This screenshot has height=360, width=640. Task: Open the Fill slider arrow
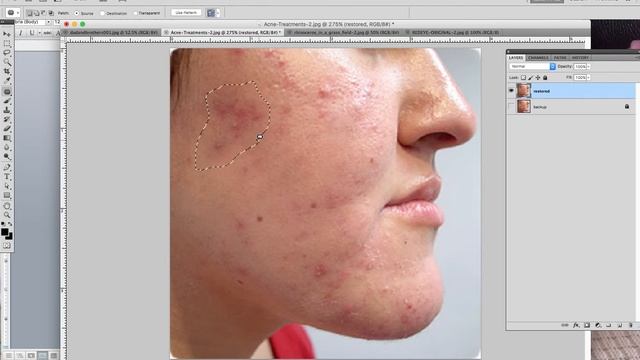click(x=589, y=78)
